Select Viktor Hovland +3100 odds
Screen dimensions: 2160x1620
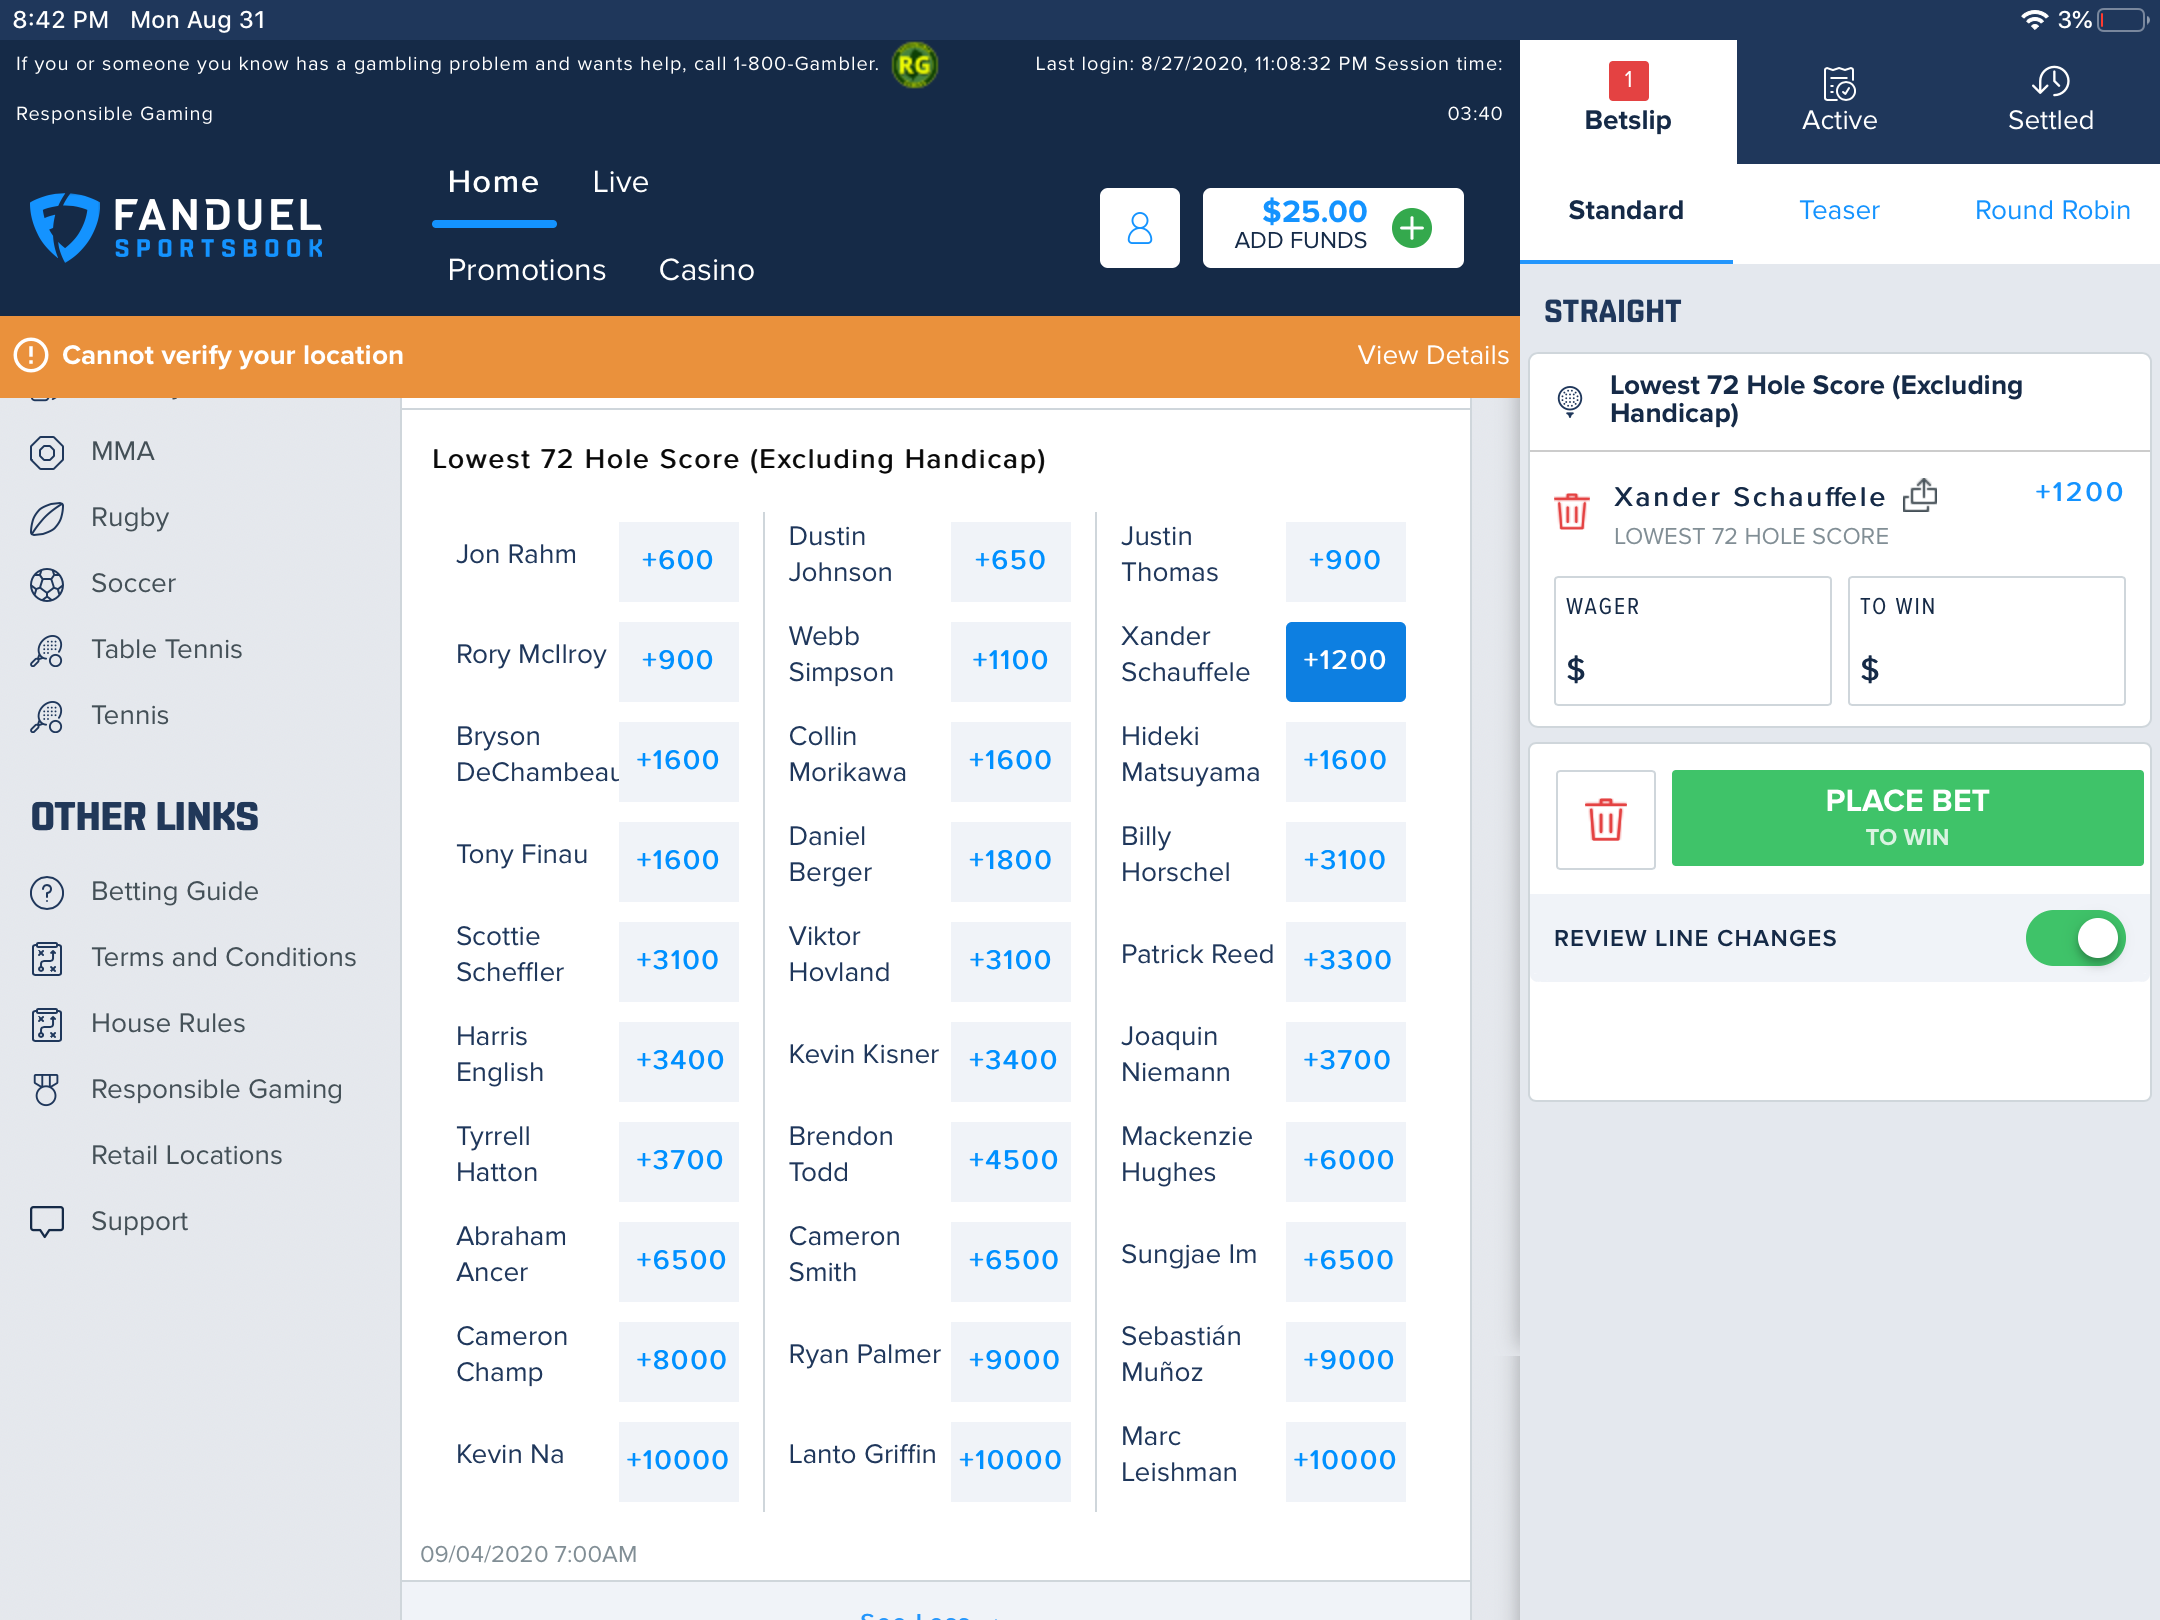pos(1010,961)
